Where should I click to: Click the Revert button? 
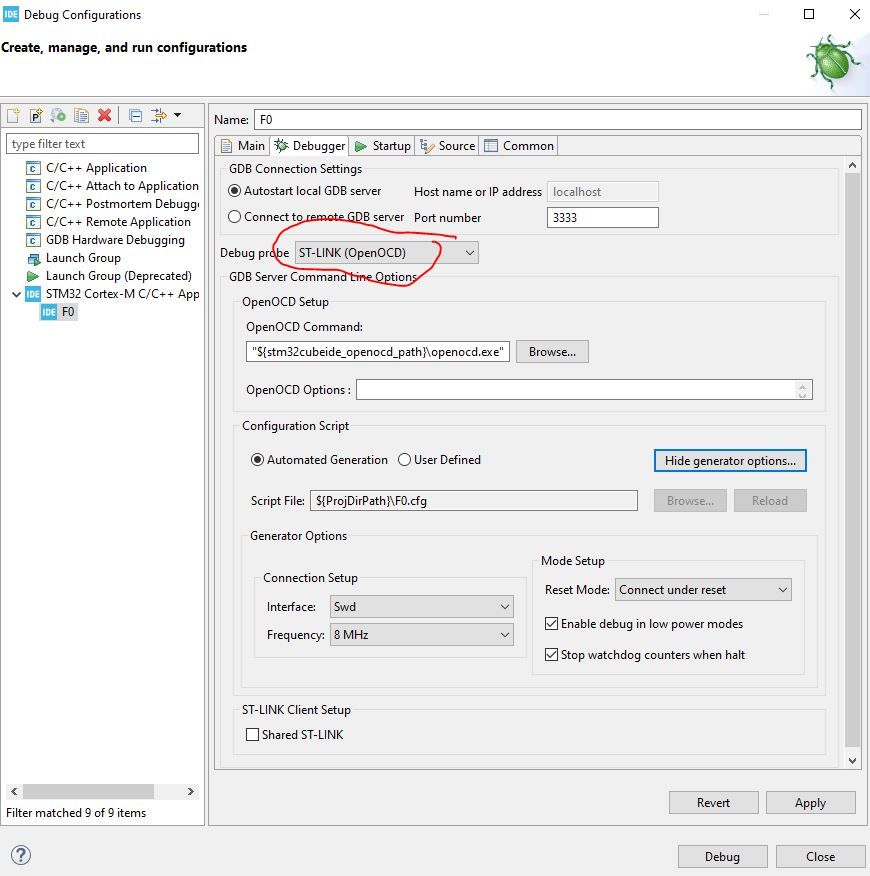tap(714, 802)
